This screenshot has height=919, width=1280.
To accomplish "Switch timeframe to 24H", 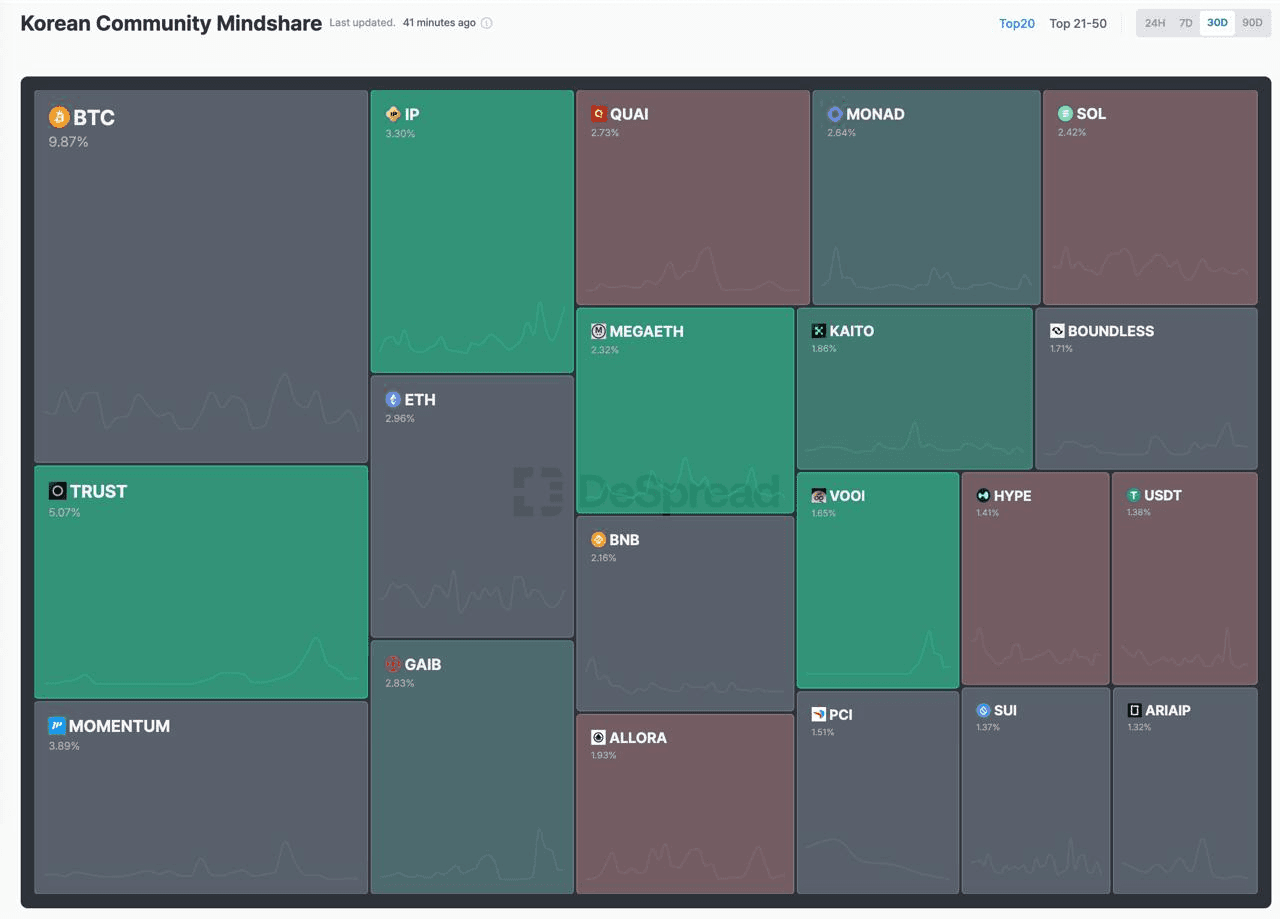I will (1155, 23).
